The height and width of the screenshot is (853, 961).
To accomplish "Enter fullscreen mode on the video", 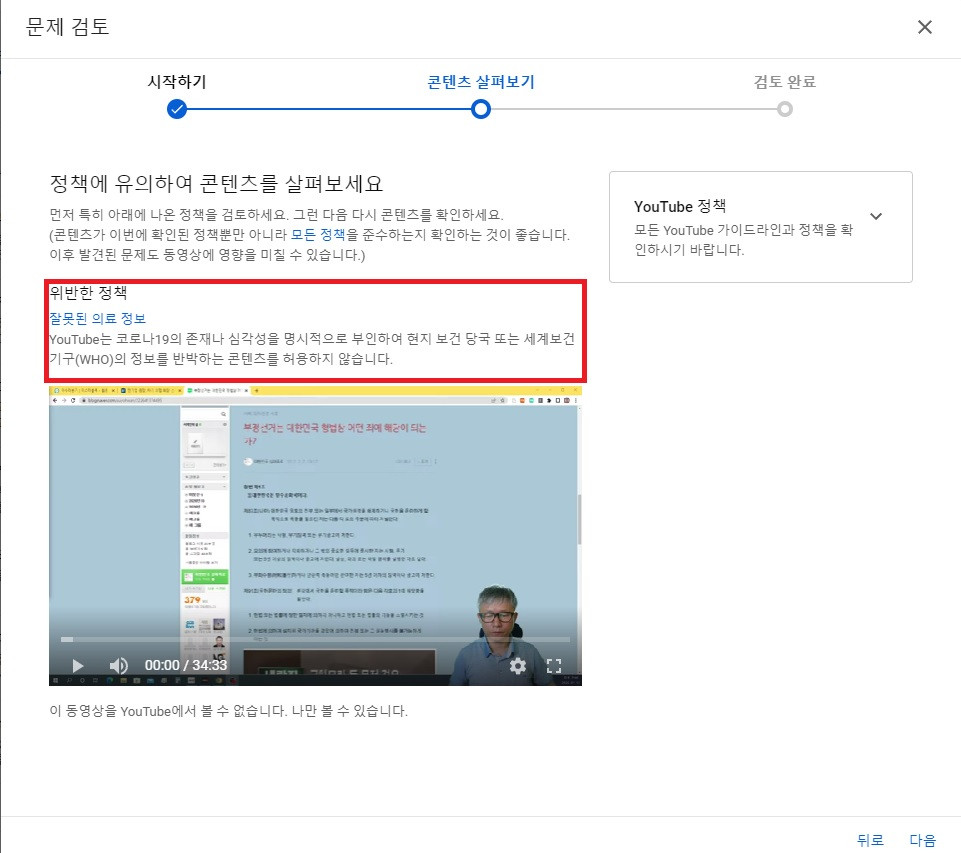I will [554, 665].
